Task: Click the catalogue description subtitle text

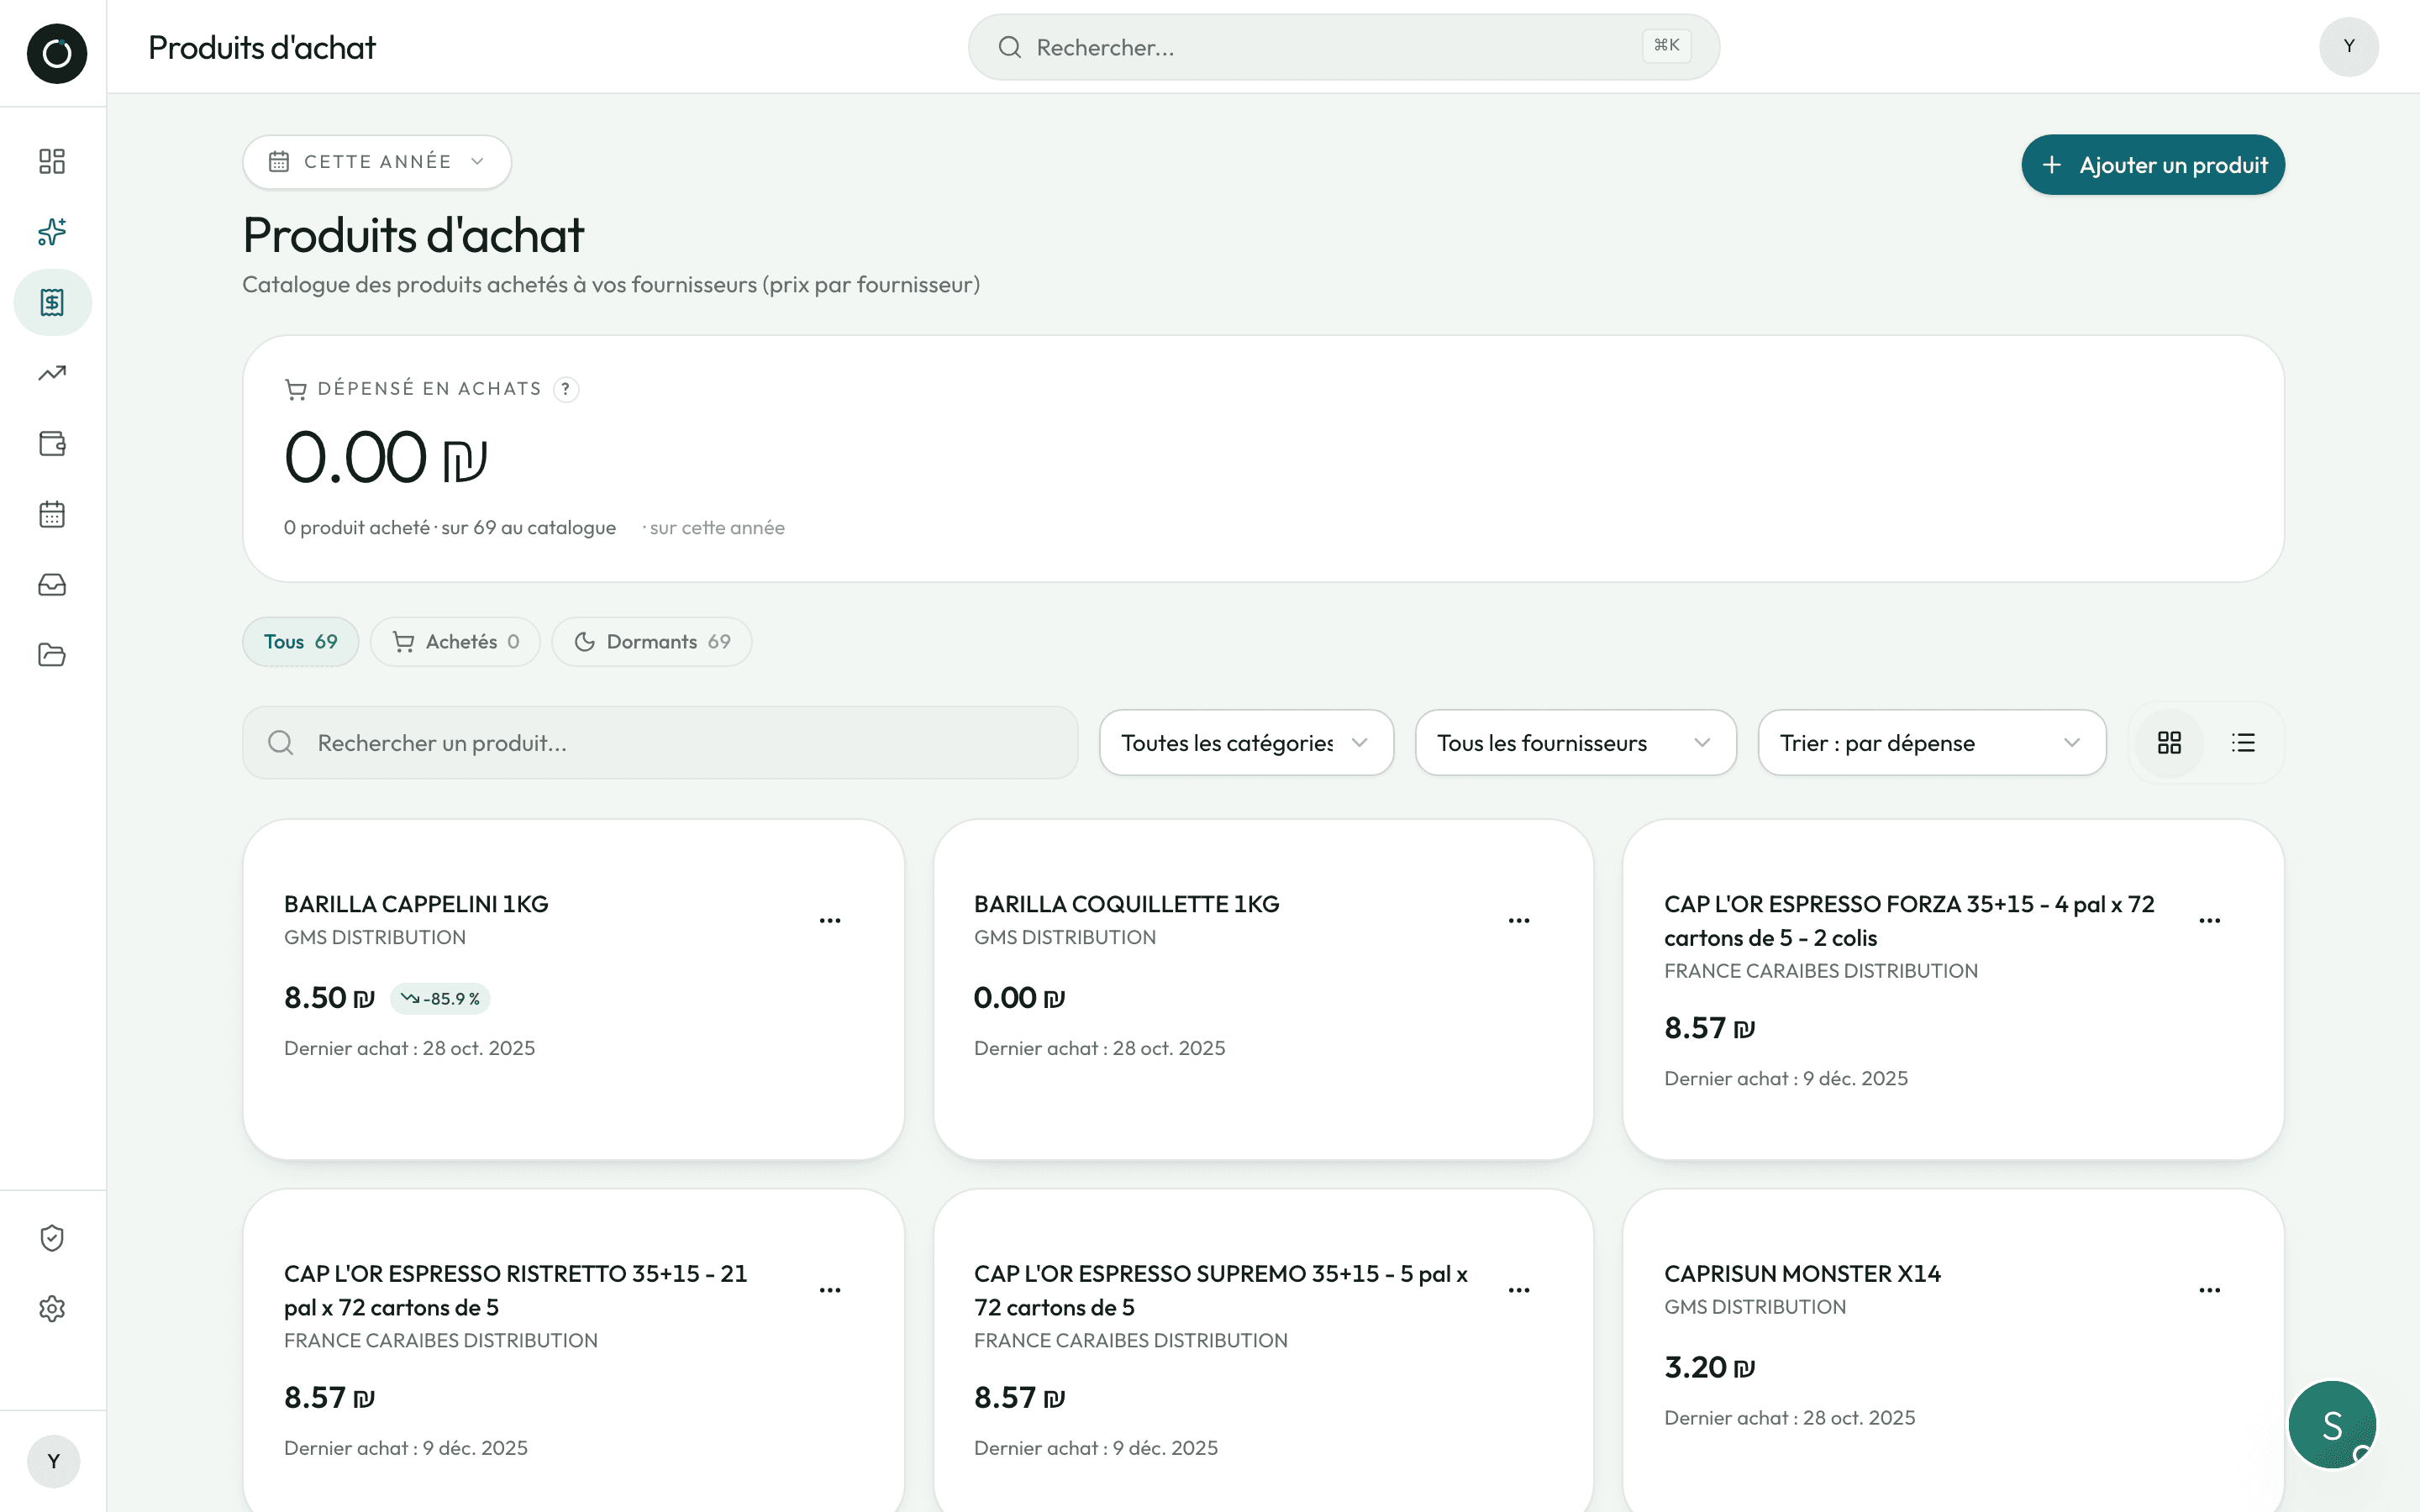Action: (x=611, y=285)
